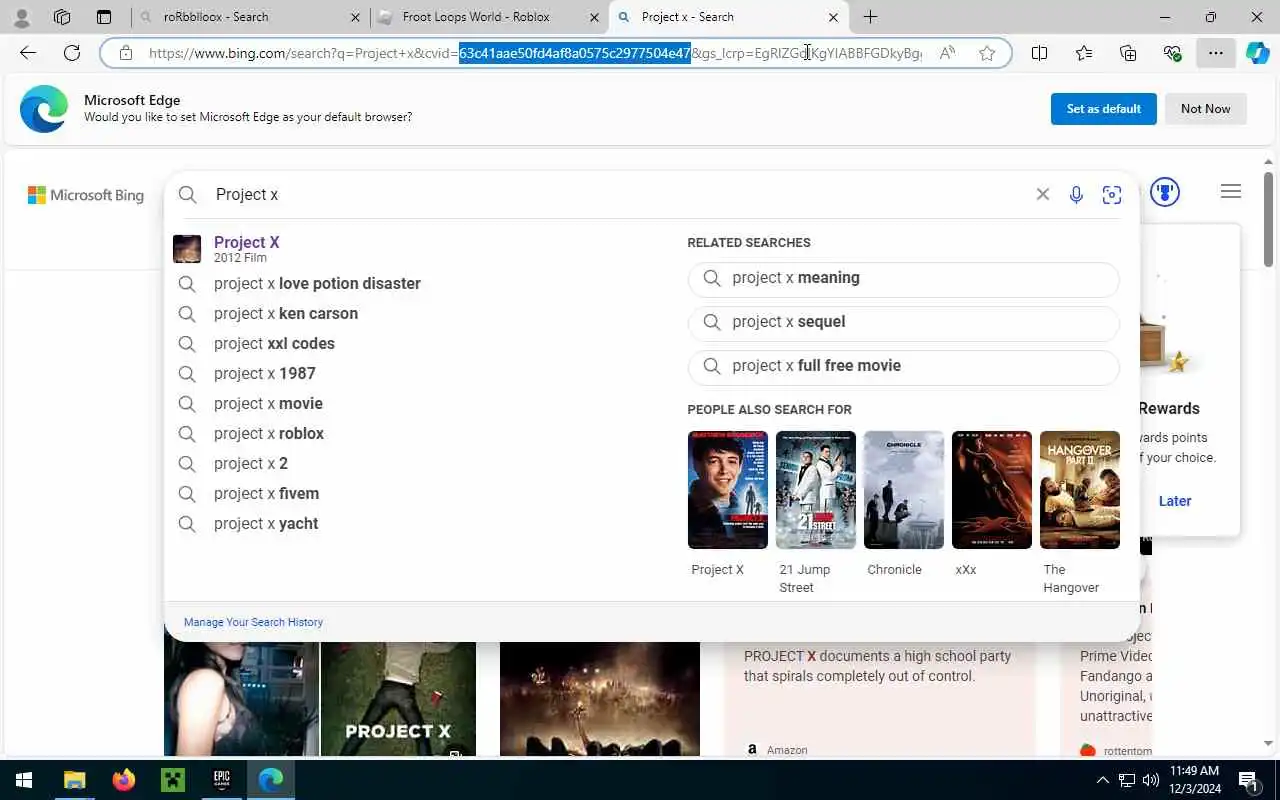
Task: Open the tab actions menu icon
Action: [x=104, y=17]
